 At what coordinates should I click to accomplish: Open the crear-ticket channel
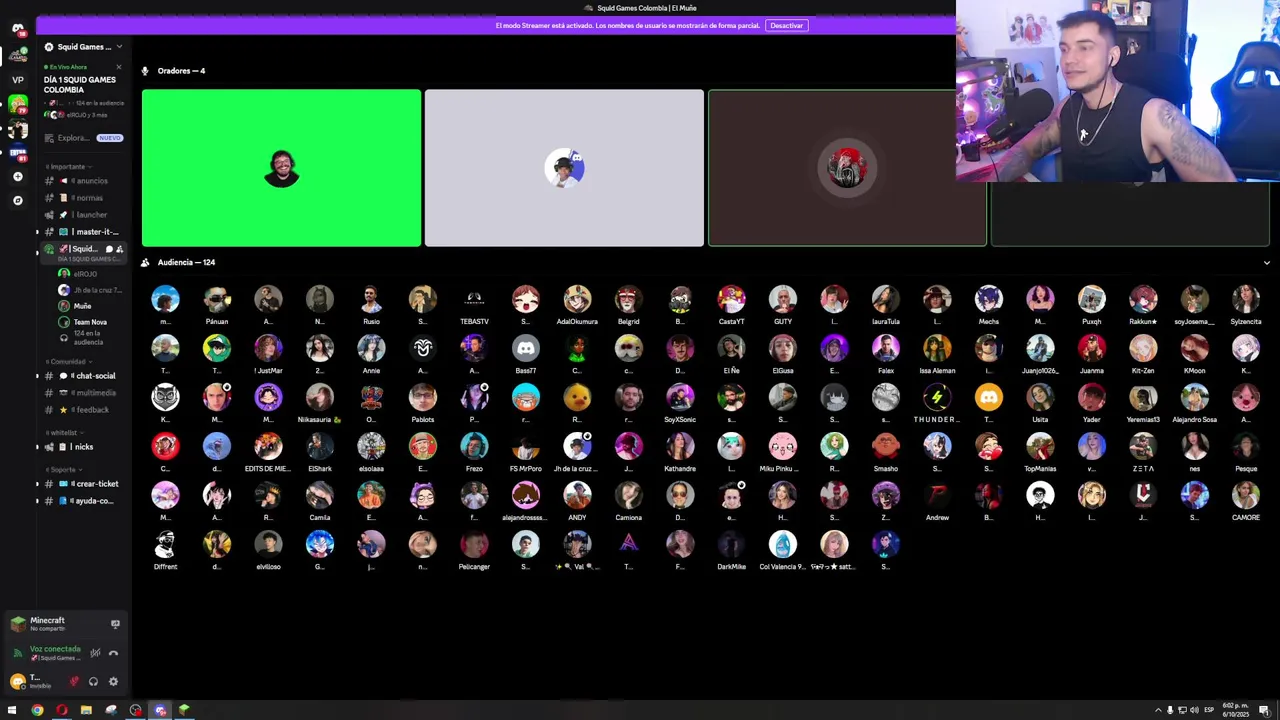point(83,484)
